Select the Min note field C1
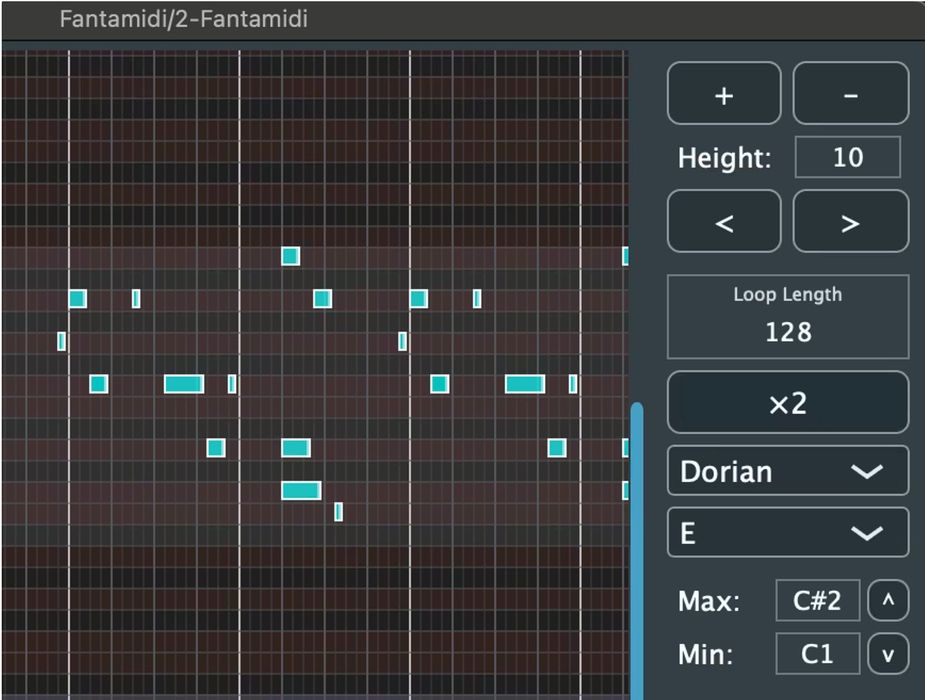Screen dimensions: 925x700 click(816, 655)
